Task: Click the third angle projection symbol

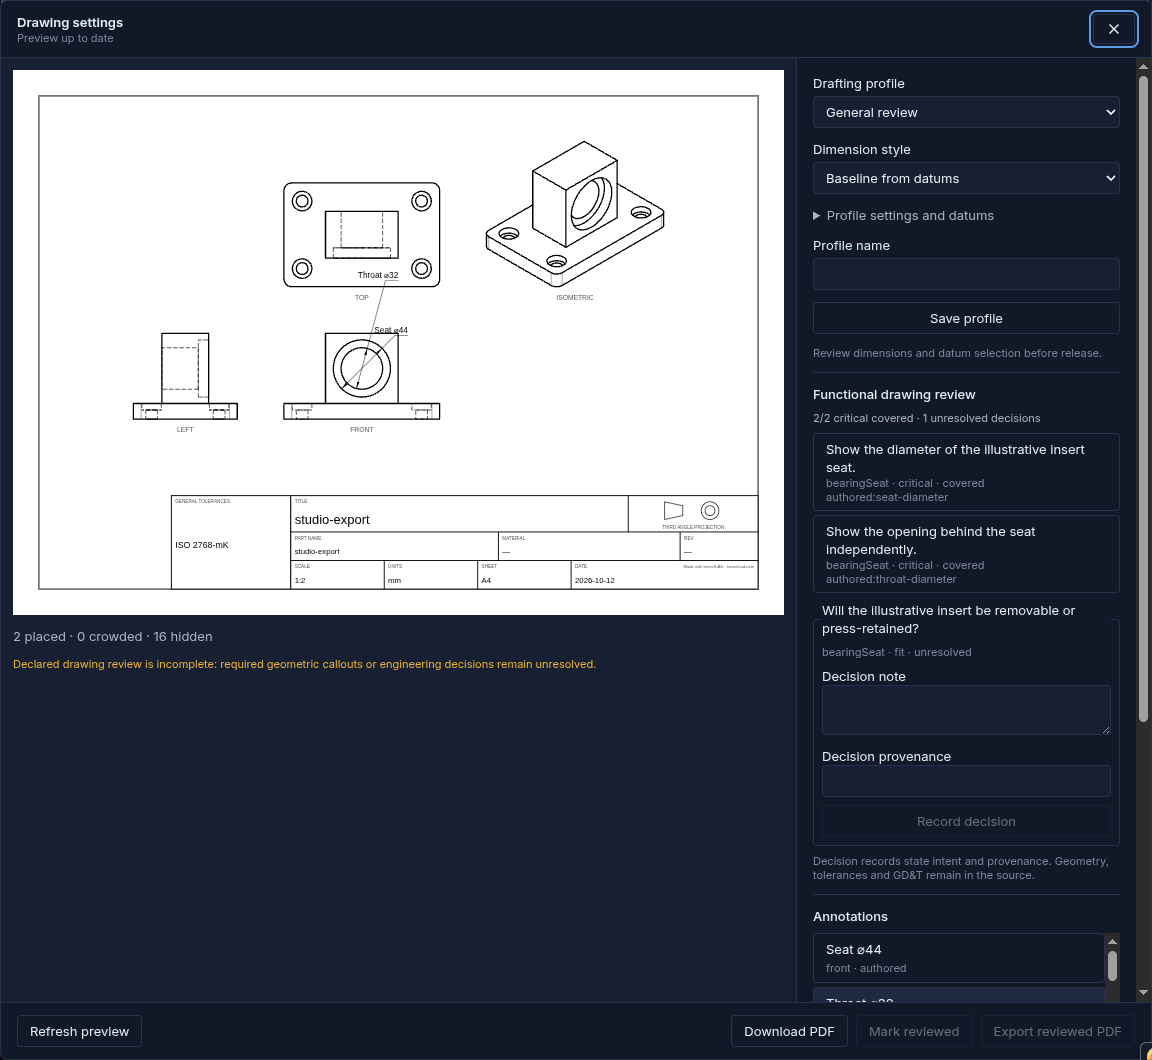Action: click(x=692, y=511)
